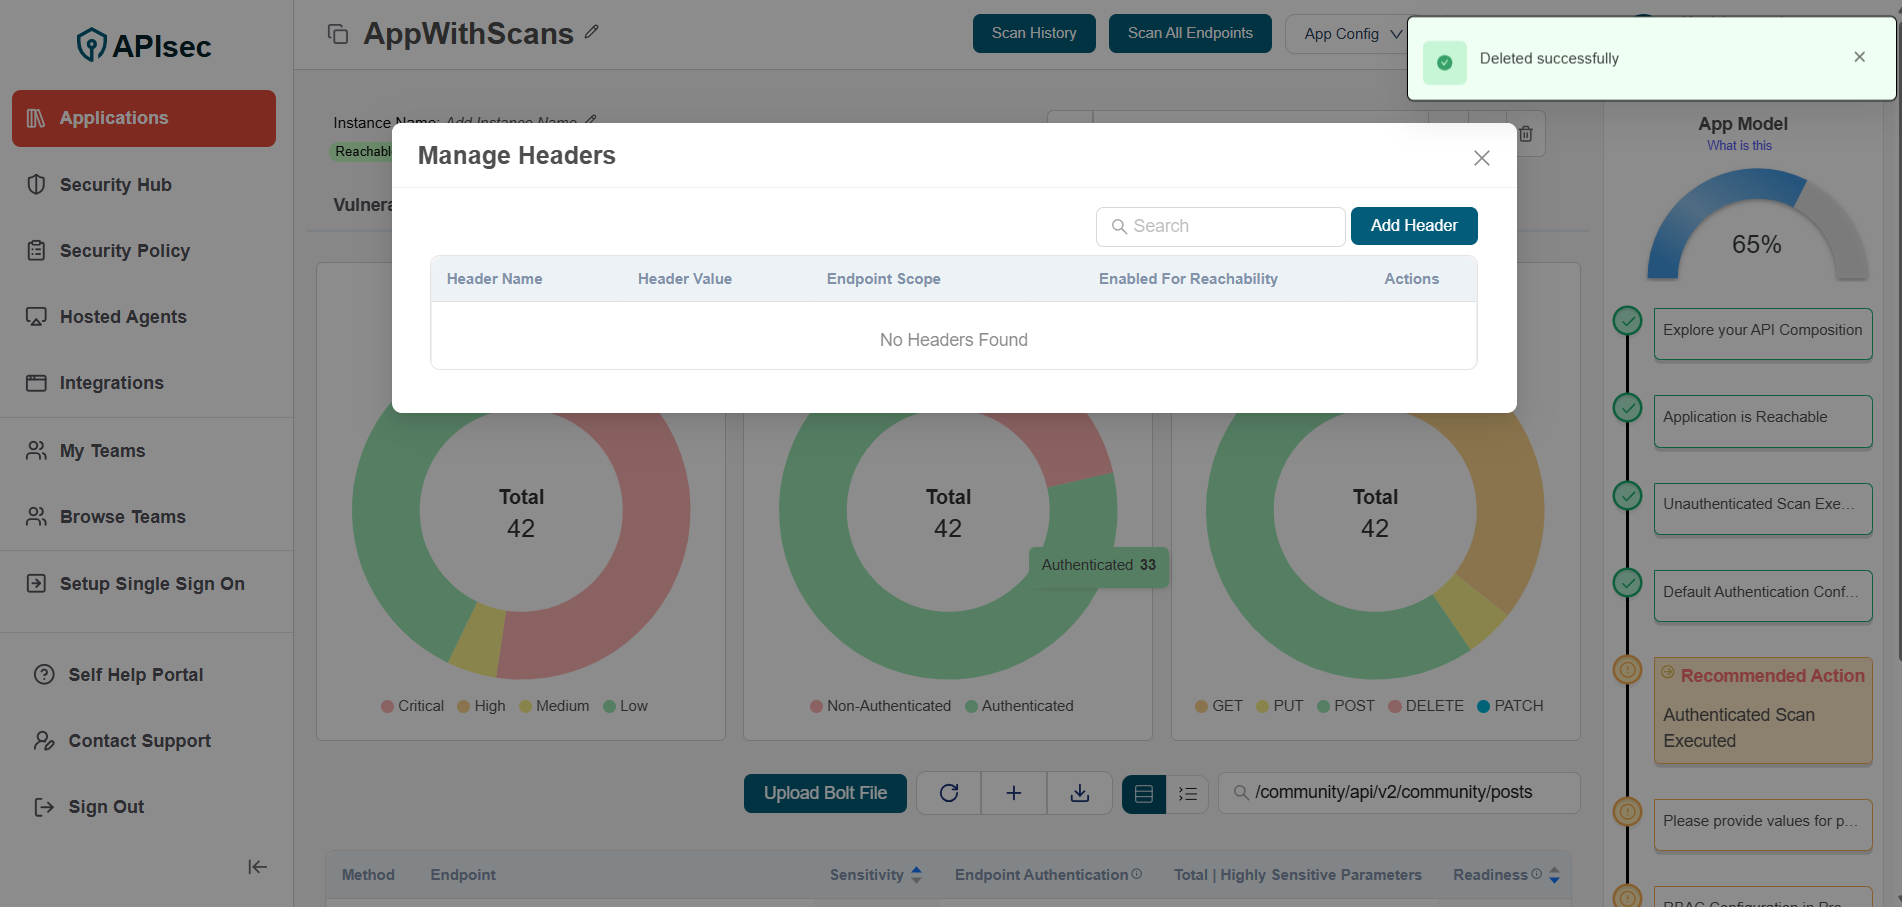1902x907 pixels.
Task: Sort by the Readiness column arrows
Action: 1554,875
